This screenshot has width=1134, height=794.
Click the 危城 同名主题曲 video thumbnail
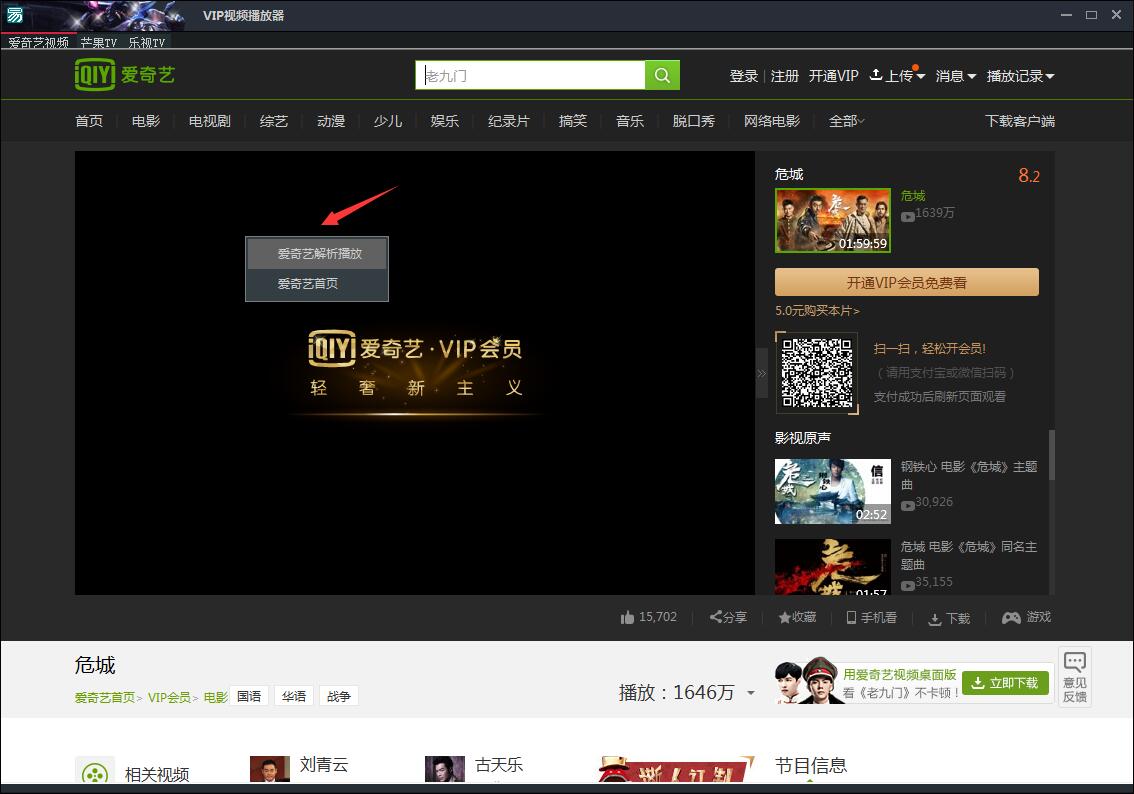[x=832, y=566]
